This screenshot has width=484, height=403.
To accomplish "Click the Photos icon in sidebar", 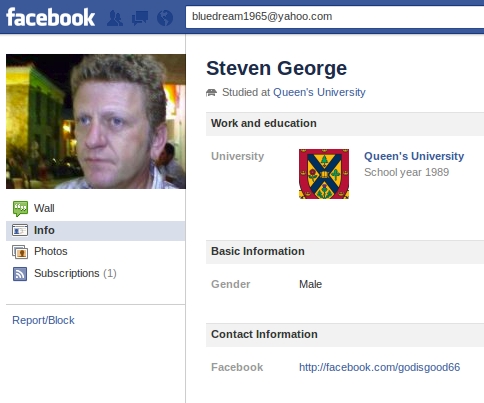I will 20,252.
